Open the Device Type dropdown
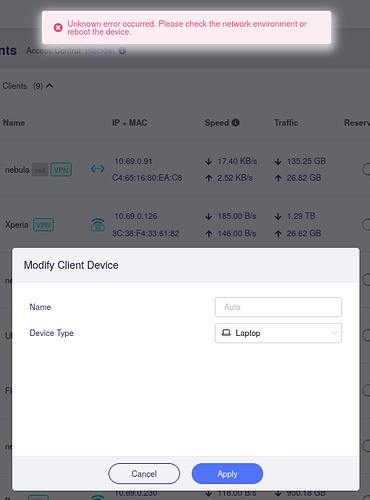Viewport: 370px width, 500px height. [x=278, y=333]
